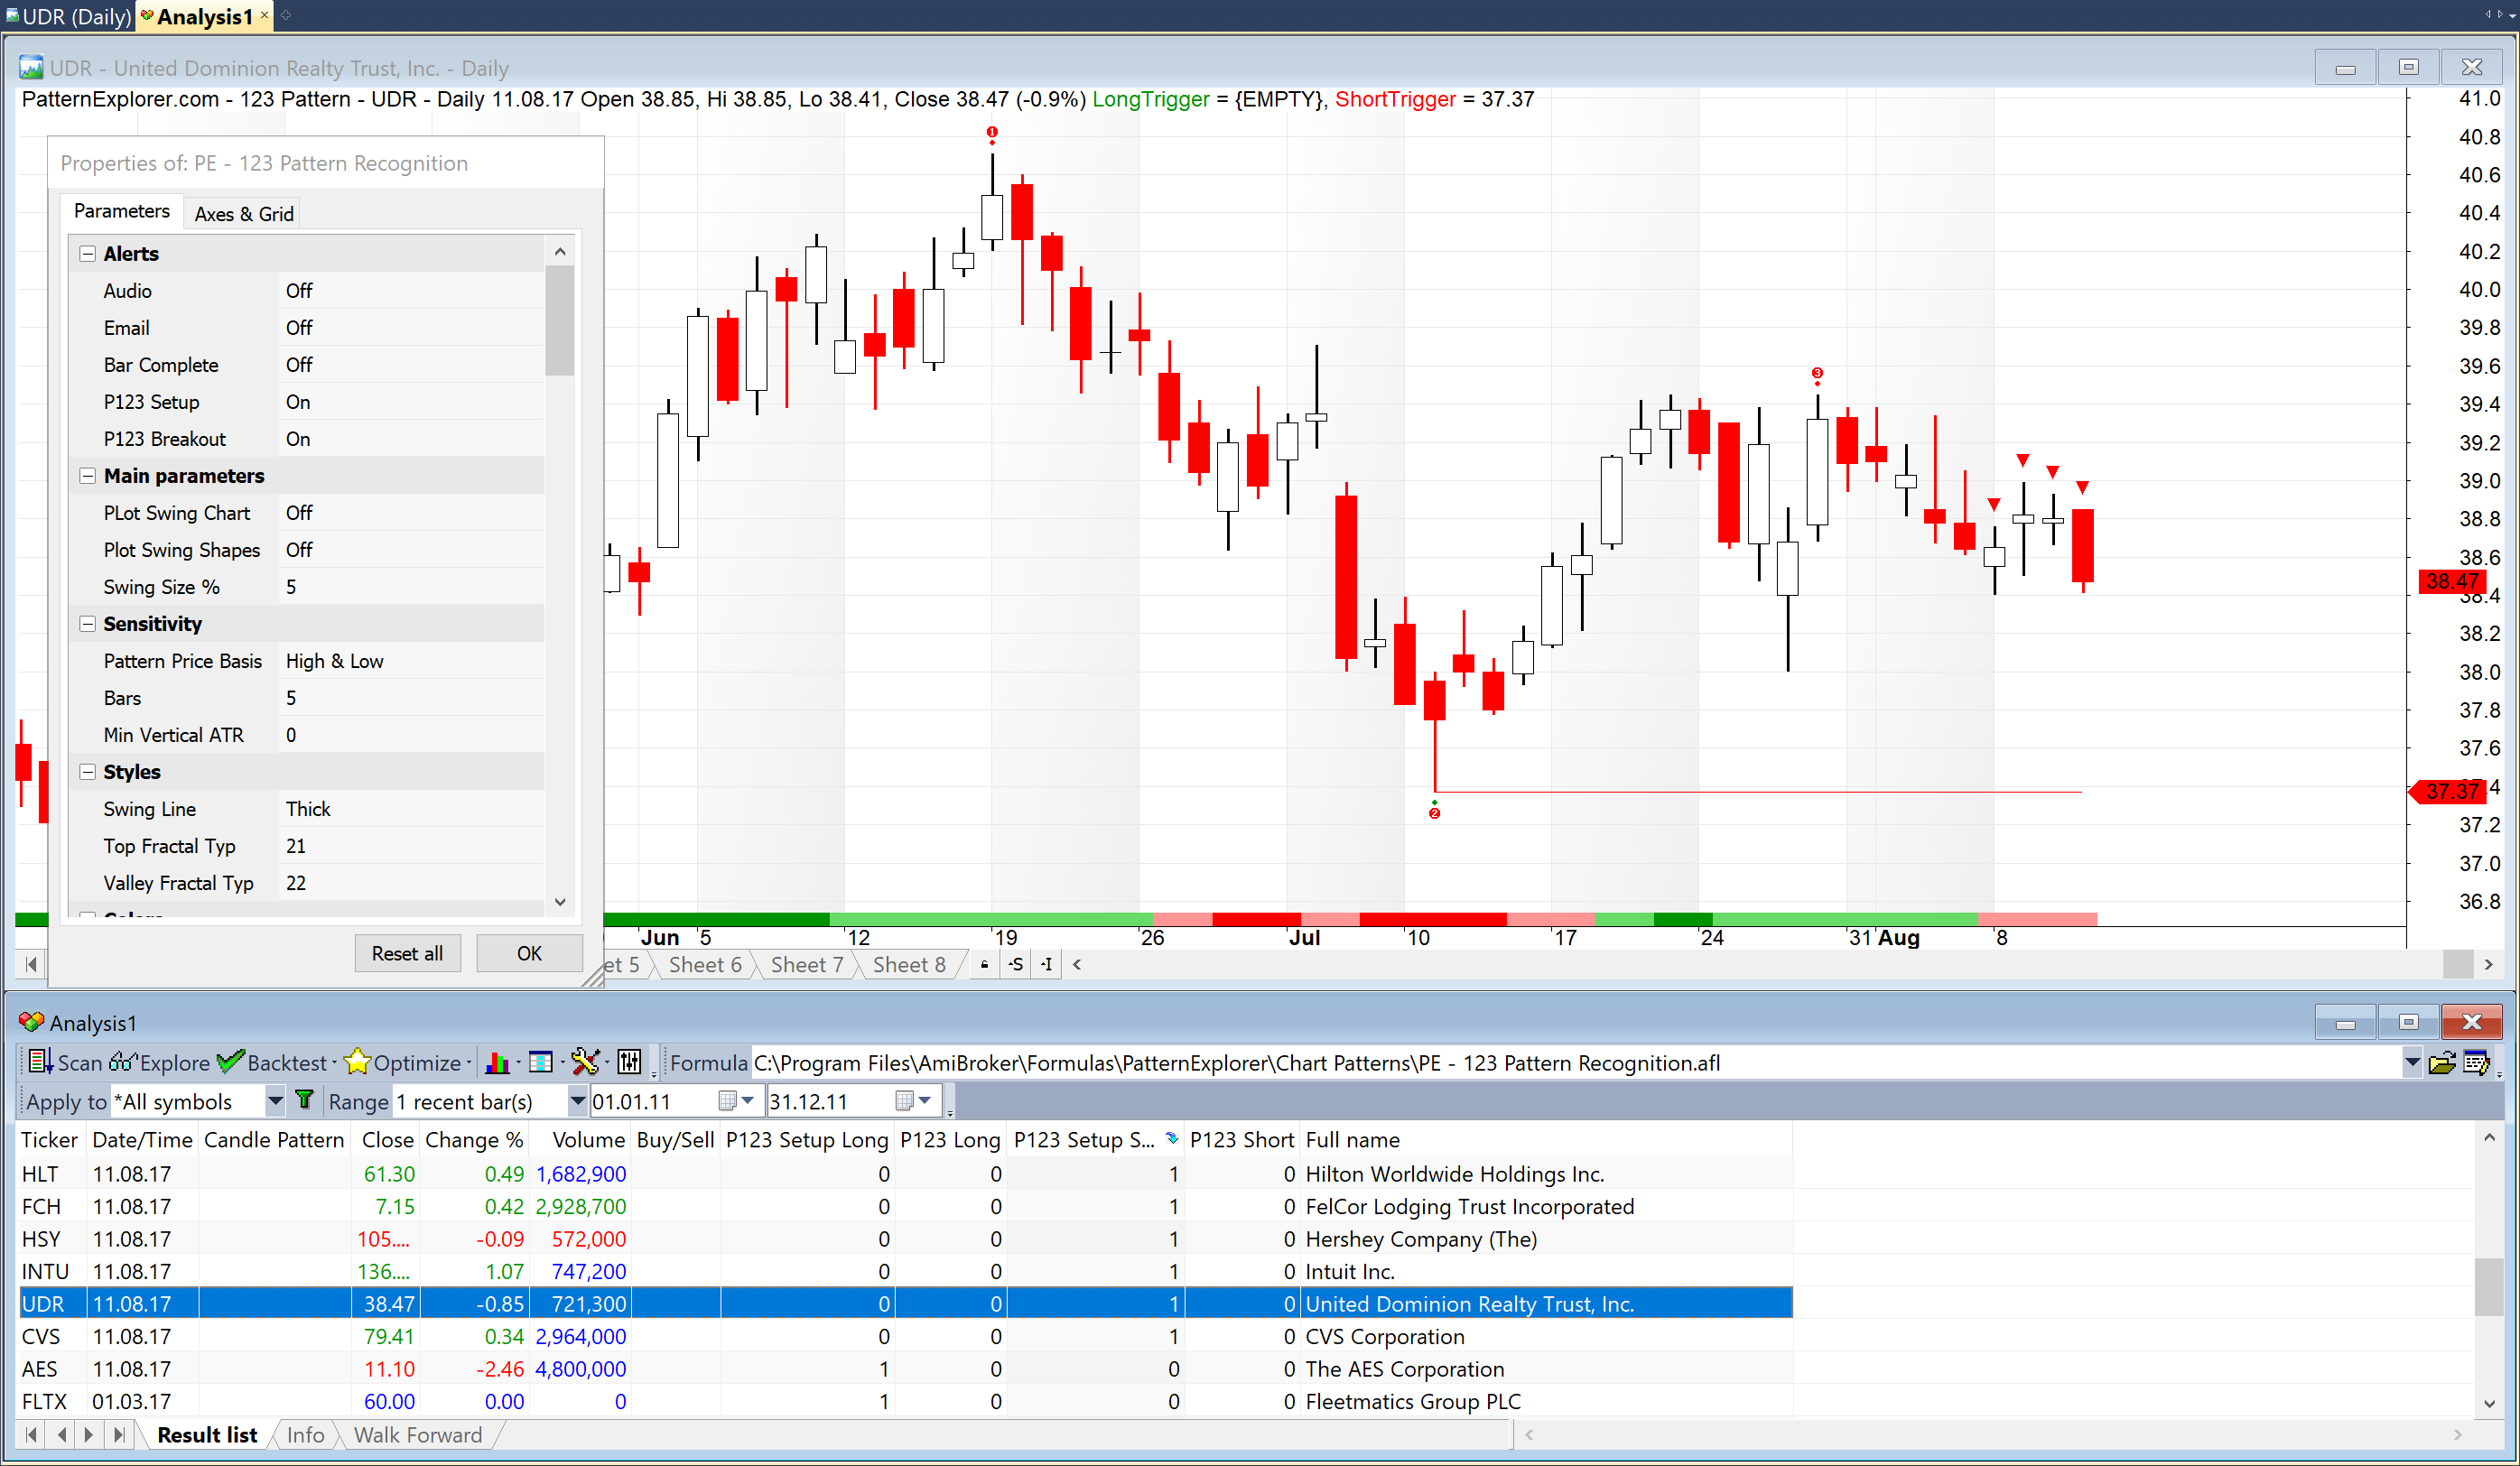Go to previous result tab arrow

tap(62, 1434)
